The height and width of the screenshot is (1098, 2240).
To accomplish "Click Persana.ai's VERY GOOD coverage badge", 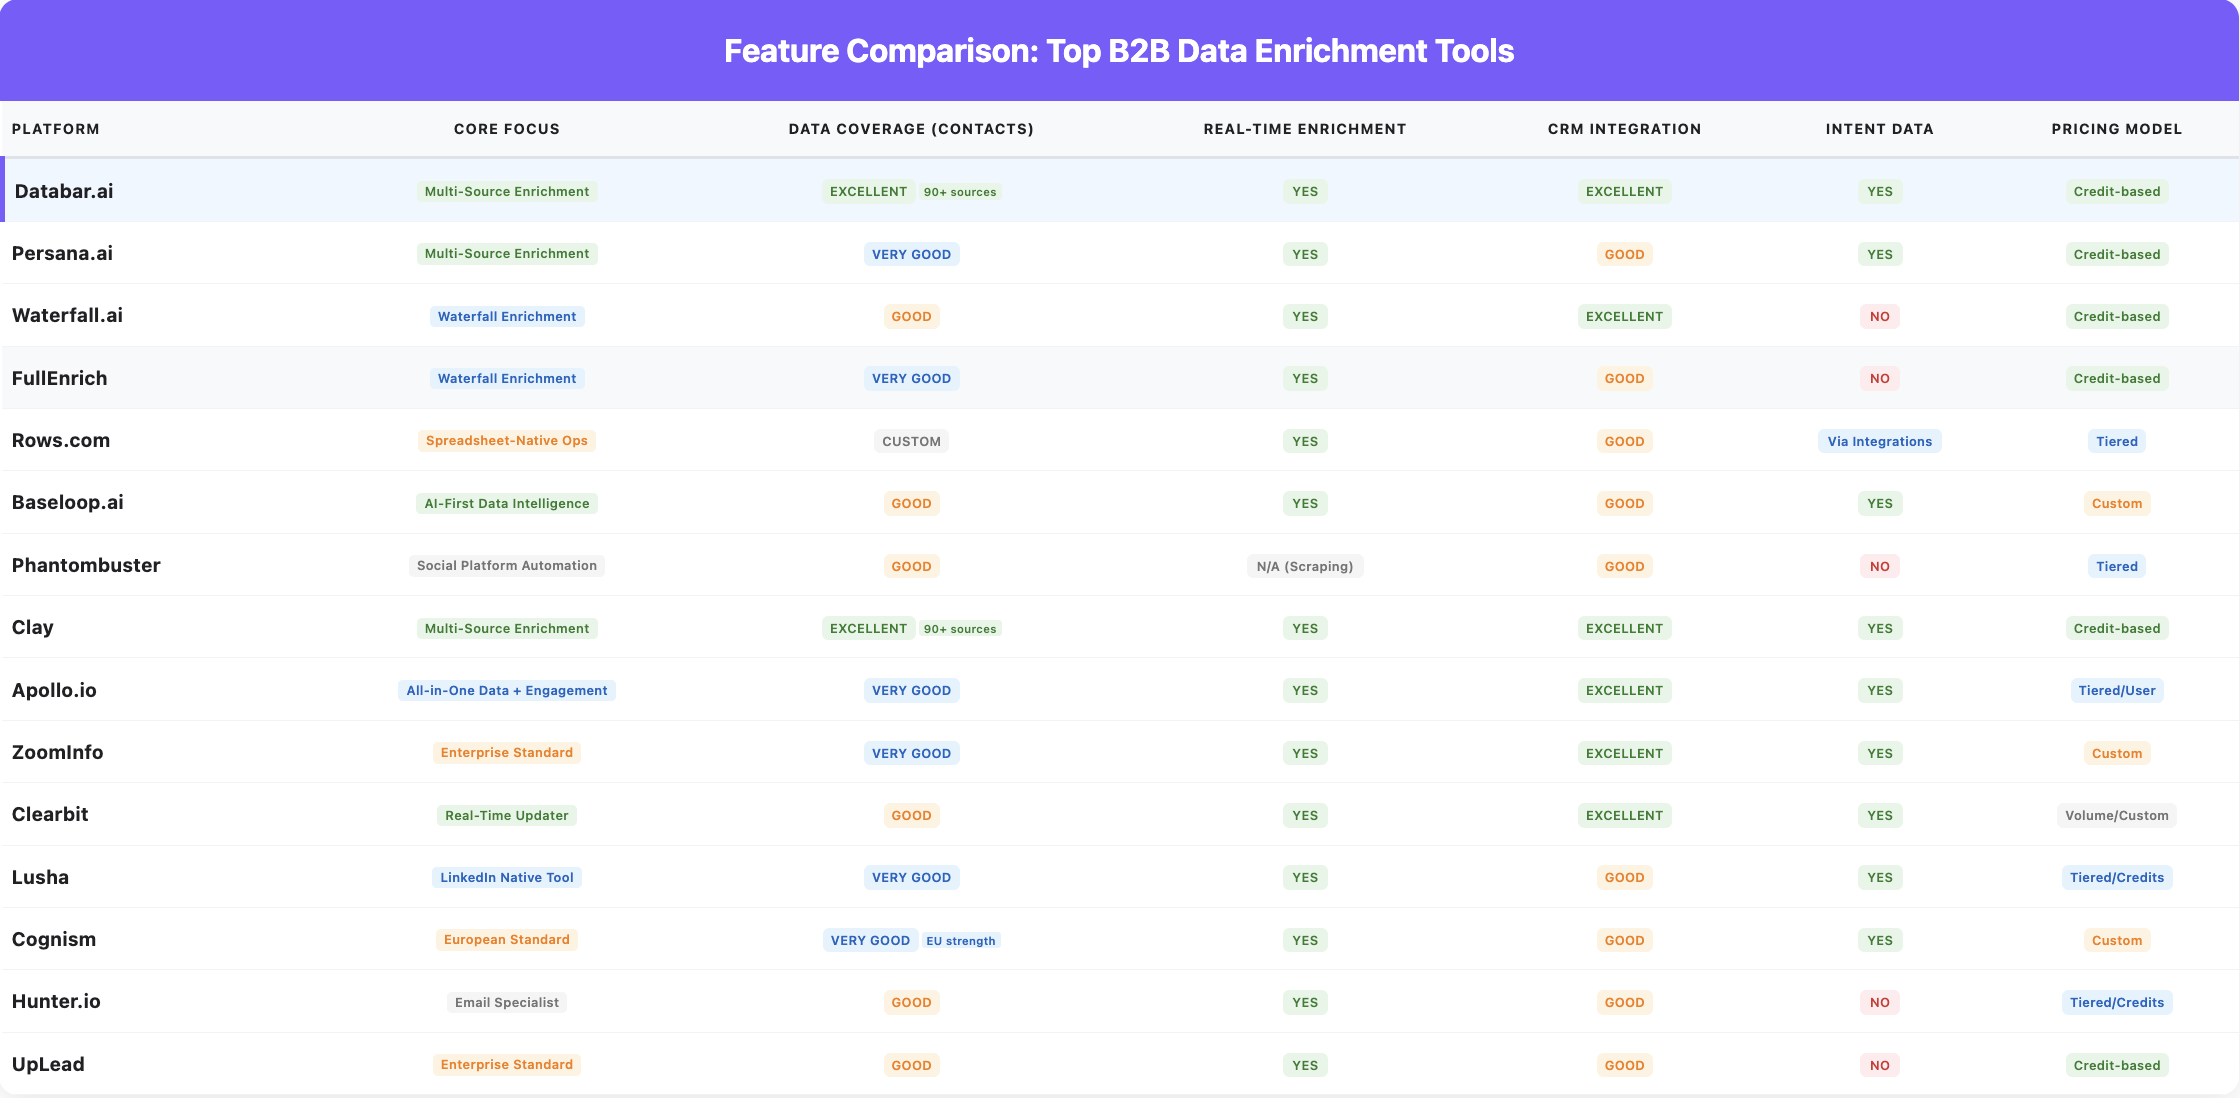I will pos(911,254).
